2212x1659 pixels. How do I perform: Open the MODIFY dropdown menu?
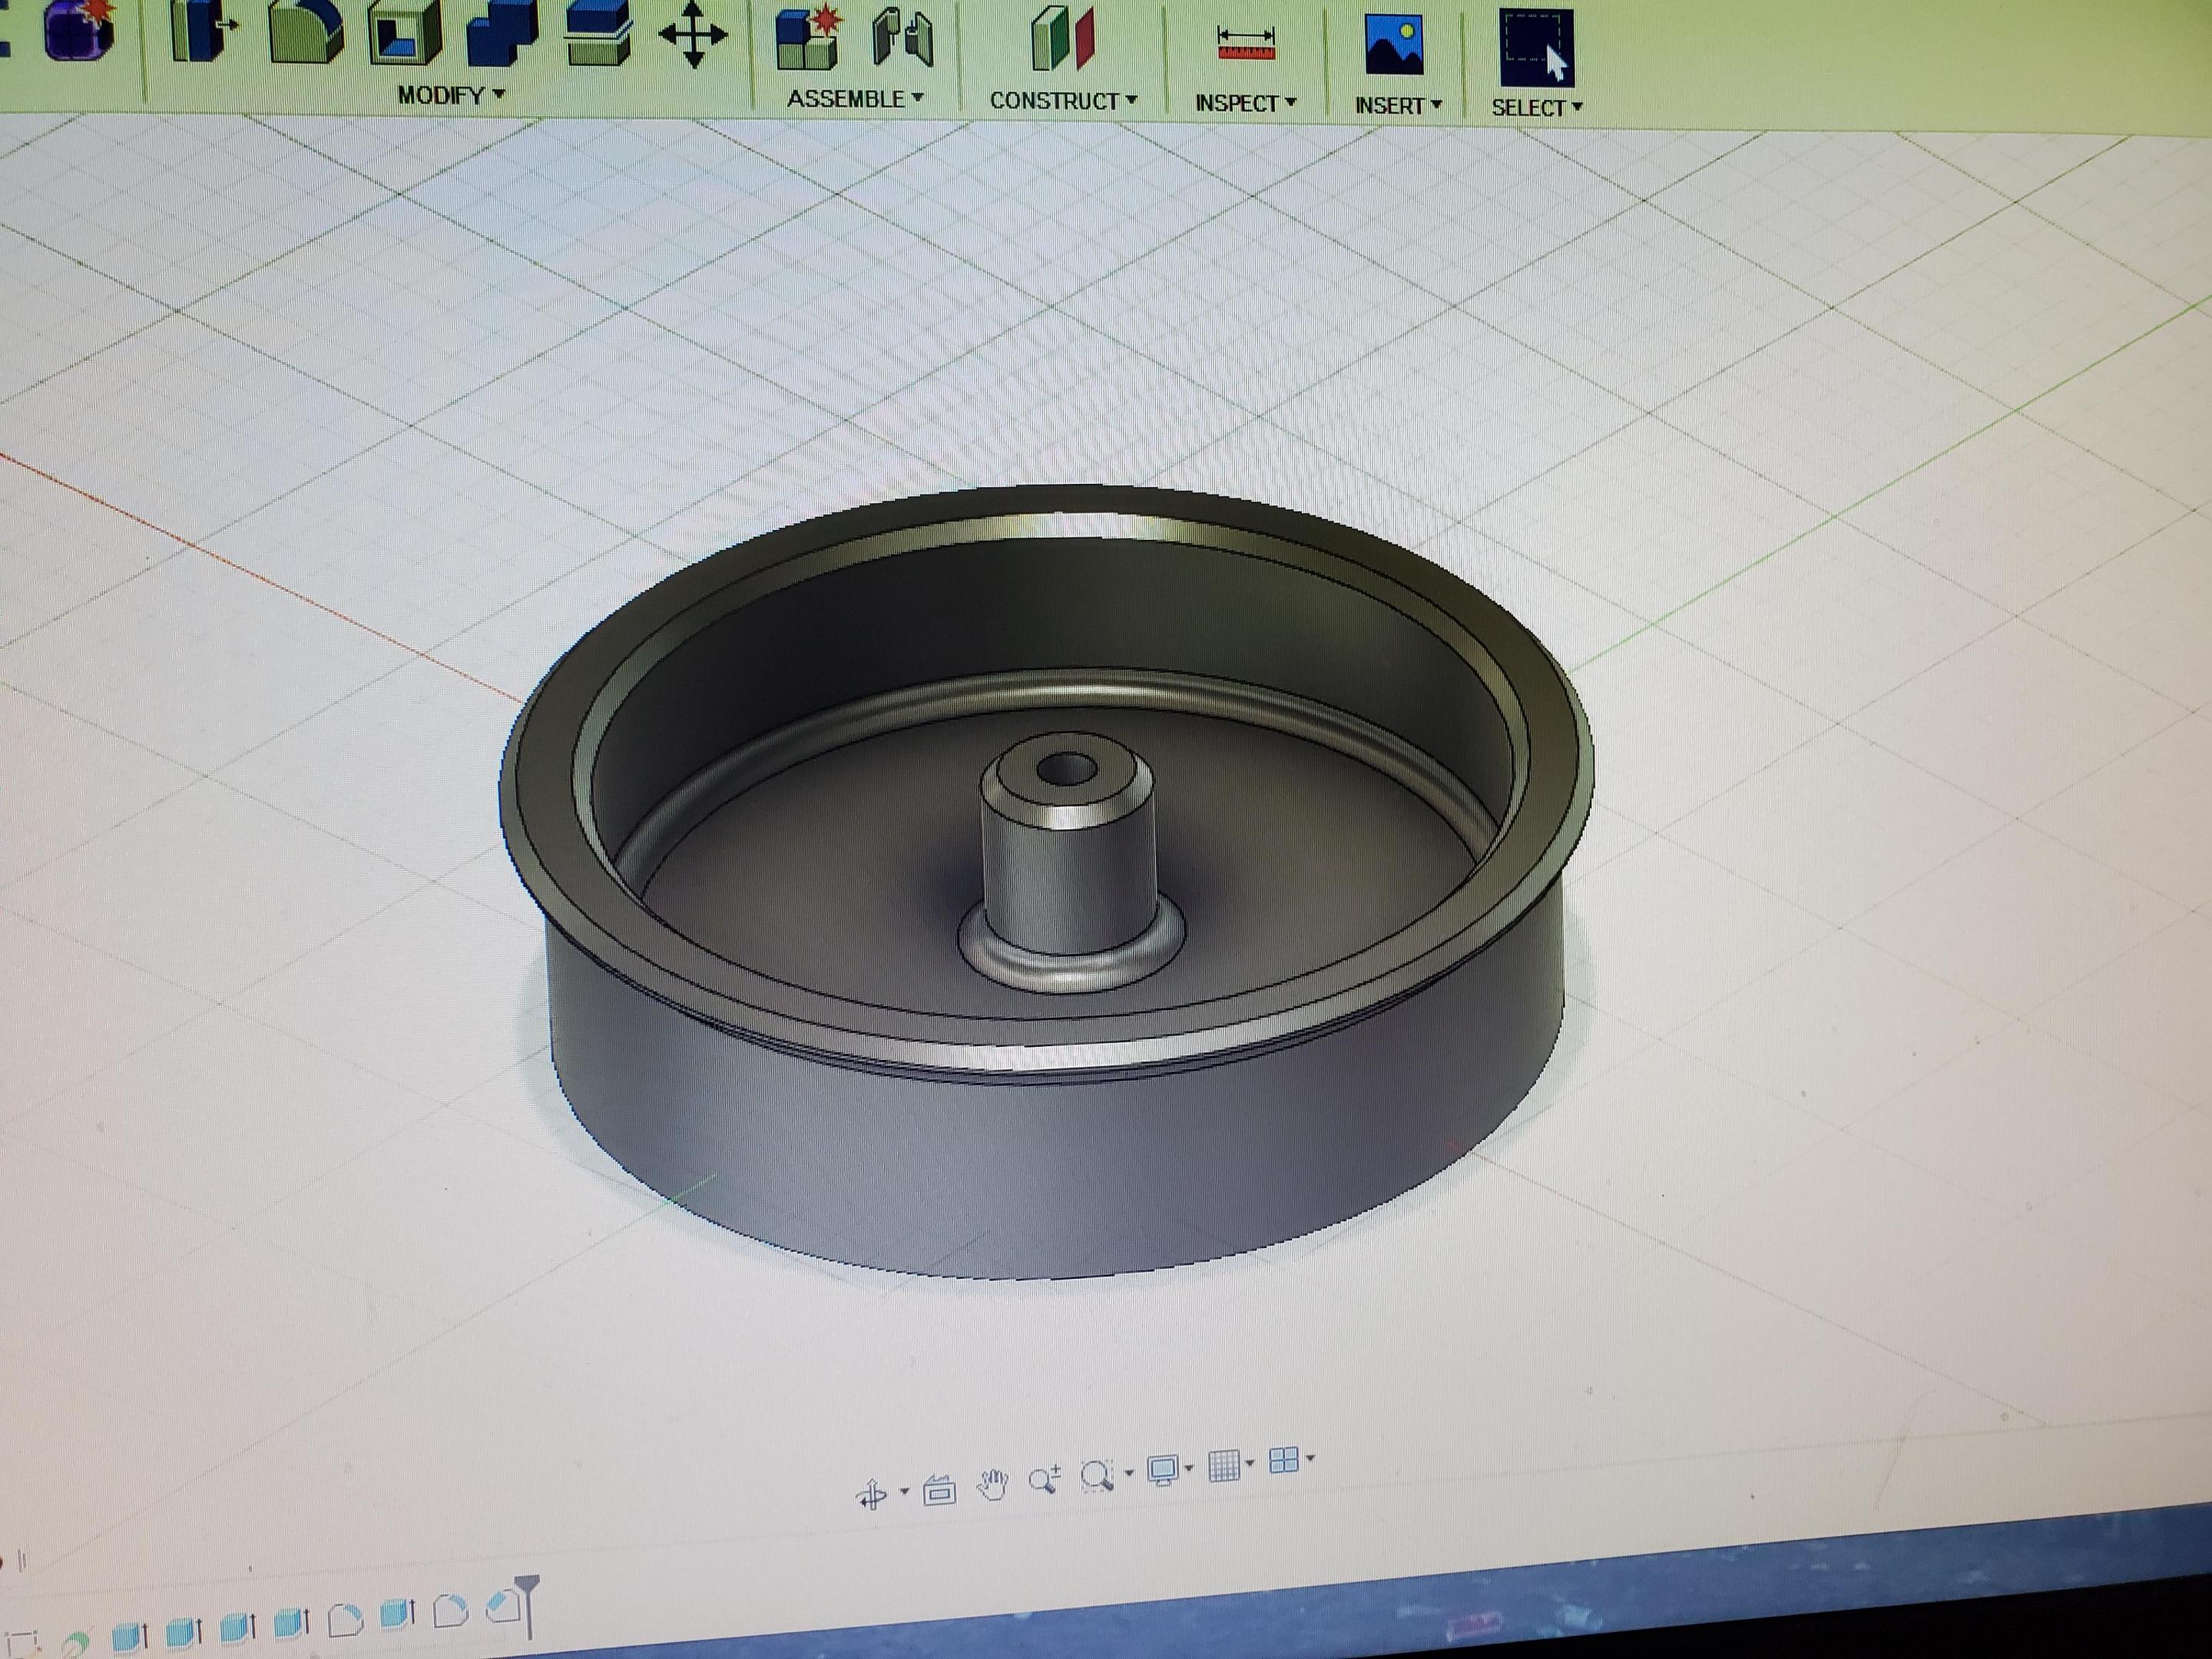(451, 95)
